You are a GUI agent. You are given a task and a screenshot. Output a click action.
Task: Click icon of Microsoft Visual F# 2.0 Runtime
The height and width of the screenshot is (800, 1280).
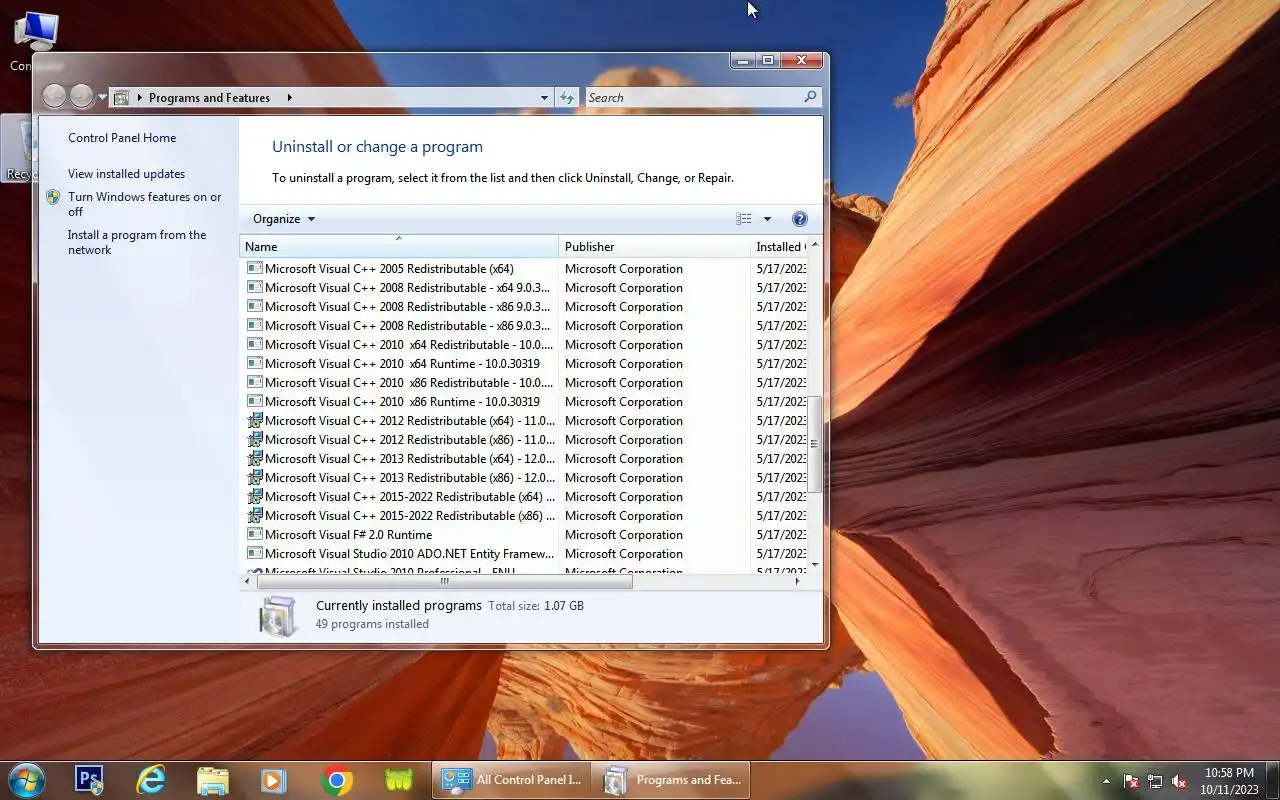(x=254, y=534)
